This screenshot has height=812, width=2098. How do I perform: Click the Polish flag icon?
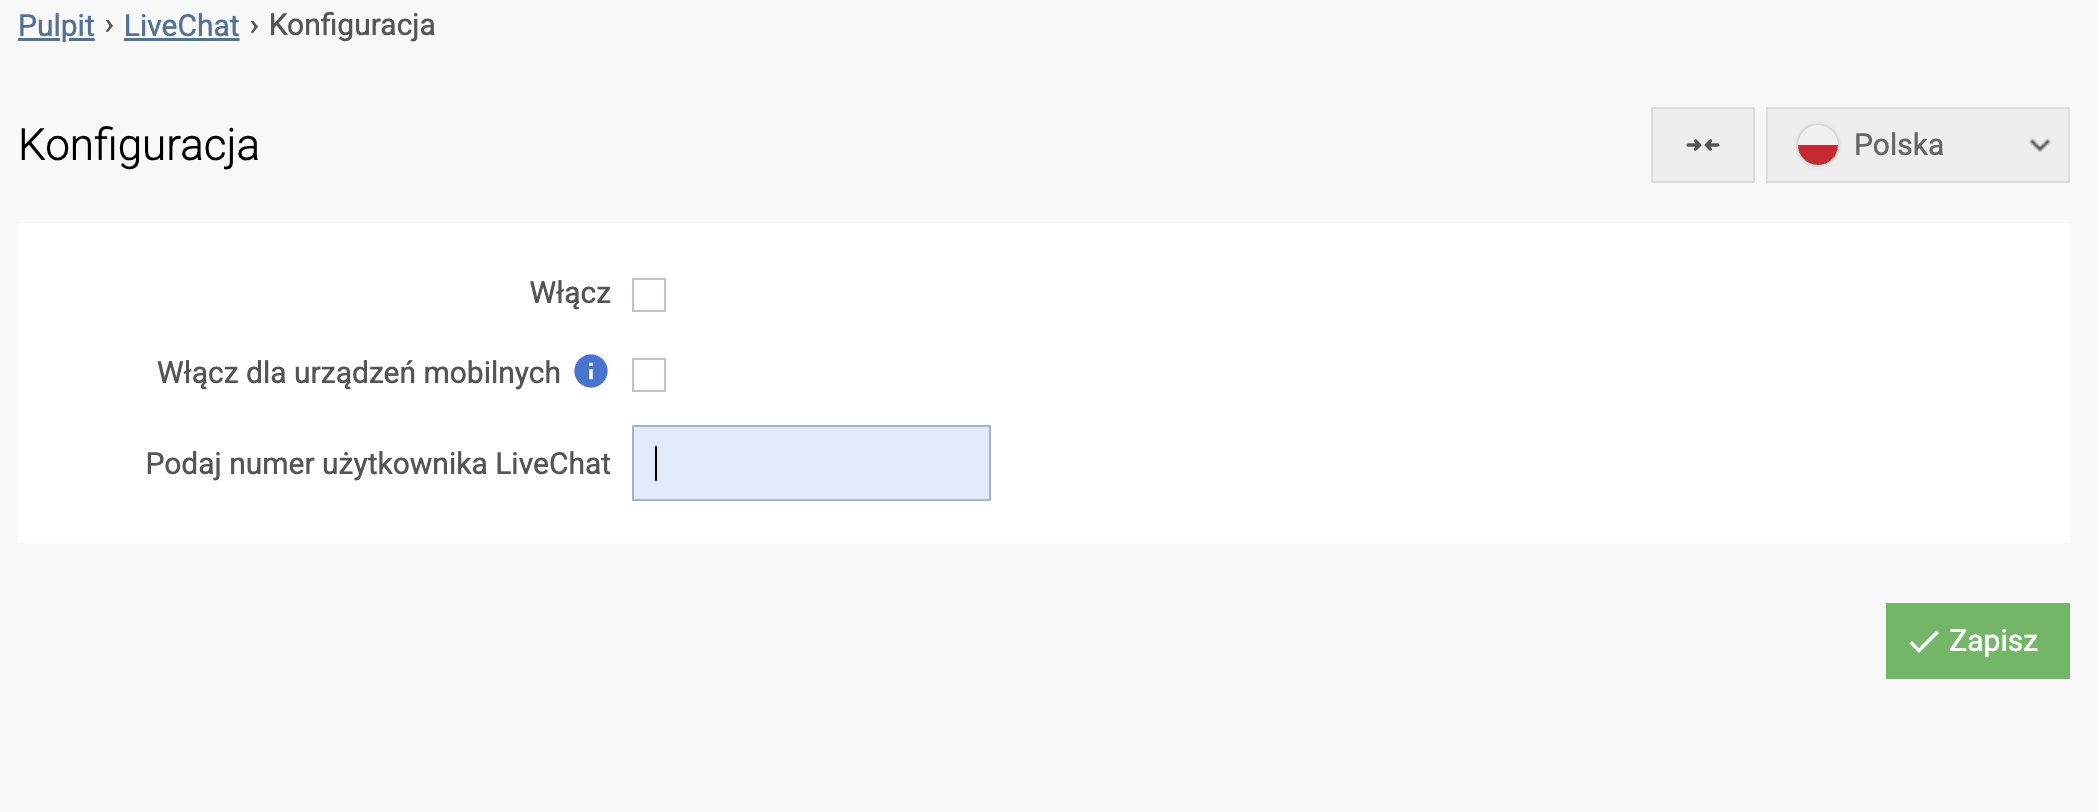(x=1817, y=145)
